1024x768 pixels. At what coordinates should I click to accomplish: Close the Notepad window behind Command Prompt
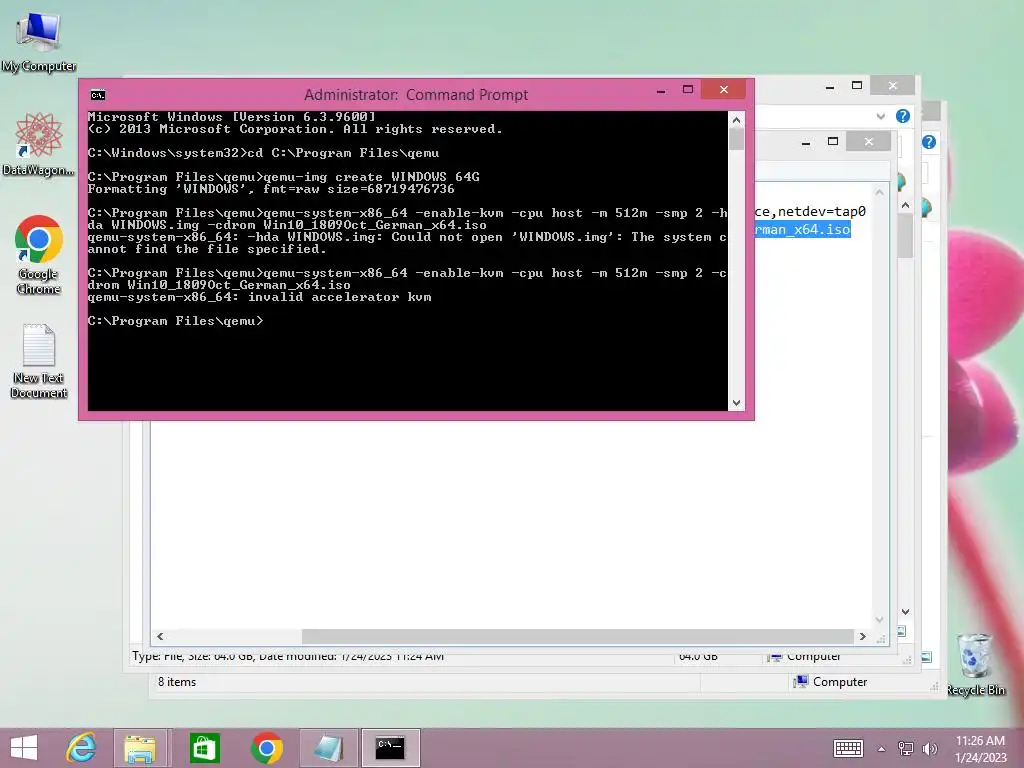click(x=869, y=142)
